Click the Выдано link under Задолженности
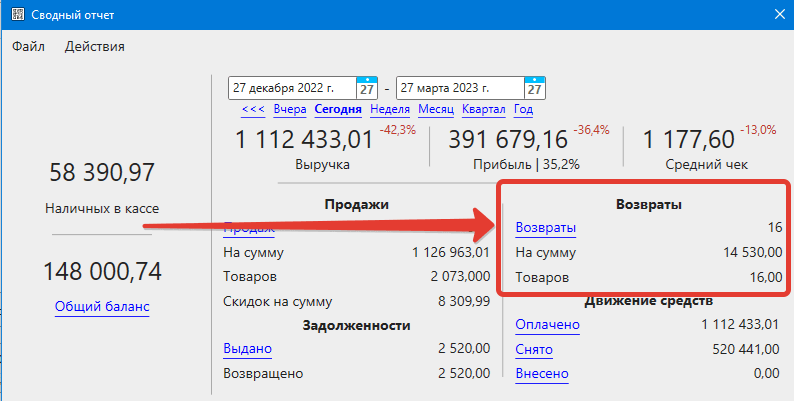Screen dimensions: 794x401 click(x=247, y=348)
